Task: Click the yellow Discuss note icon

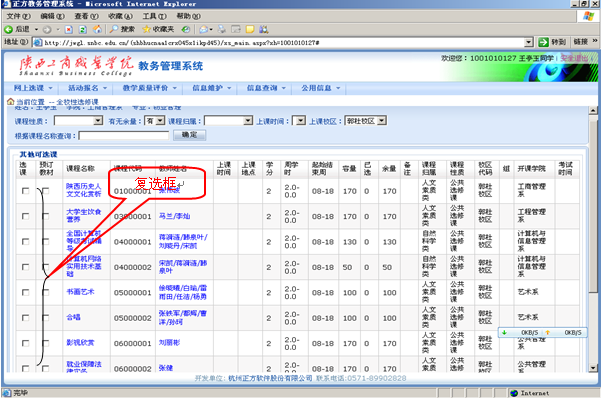Action: (x=250, y=29)
